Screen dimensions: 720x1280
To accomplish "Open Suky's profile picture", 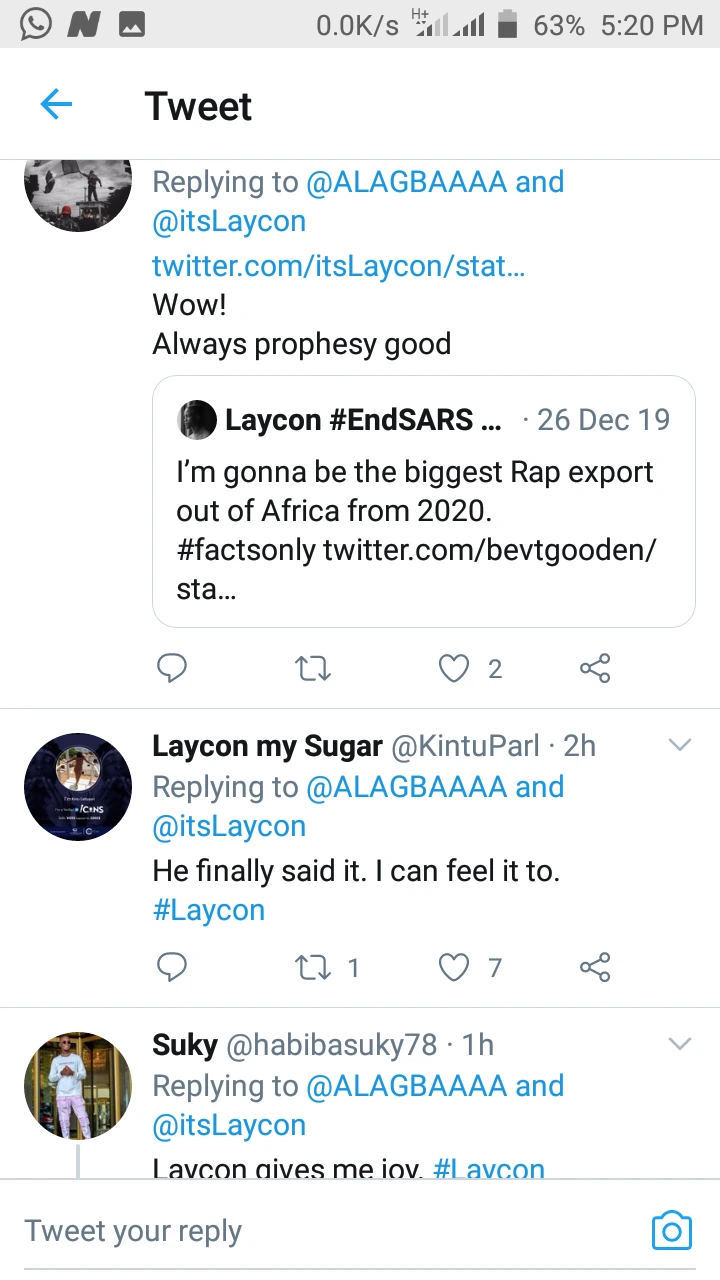I will 78,1086.
